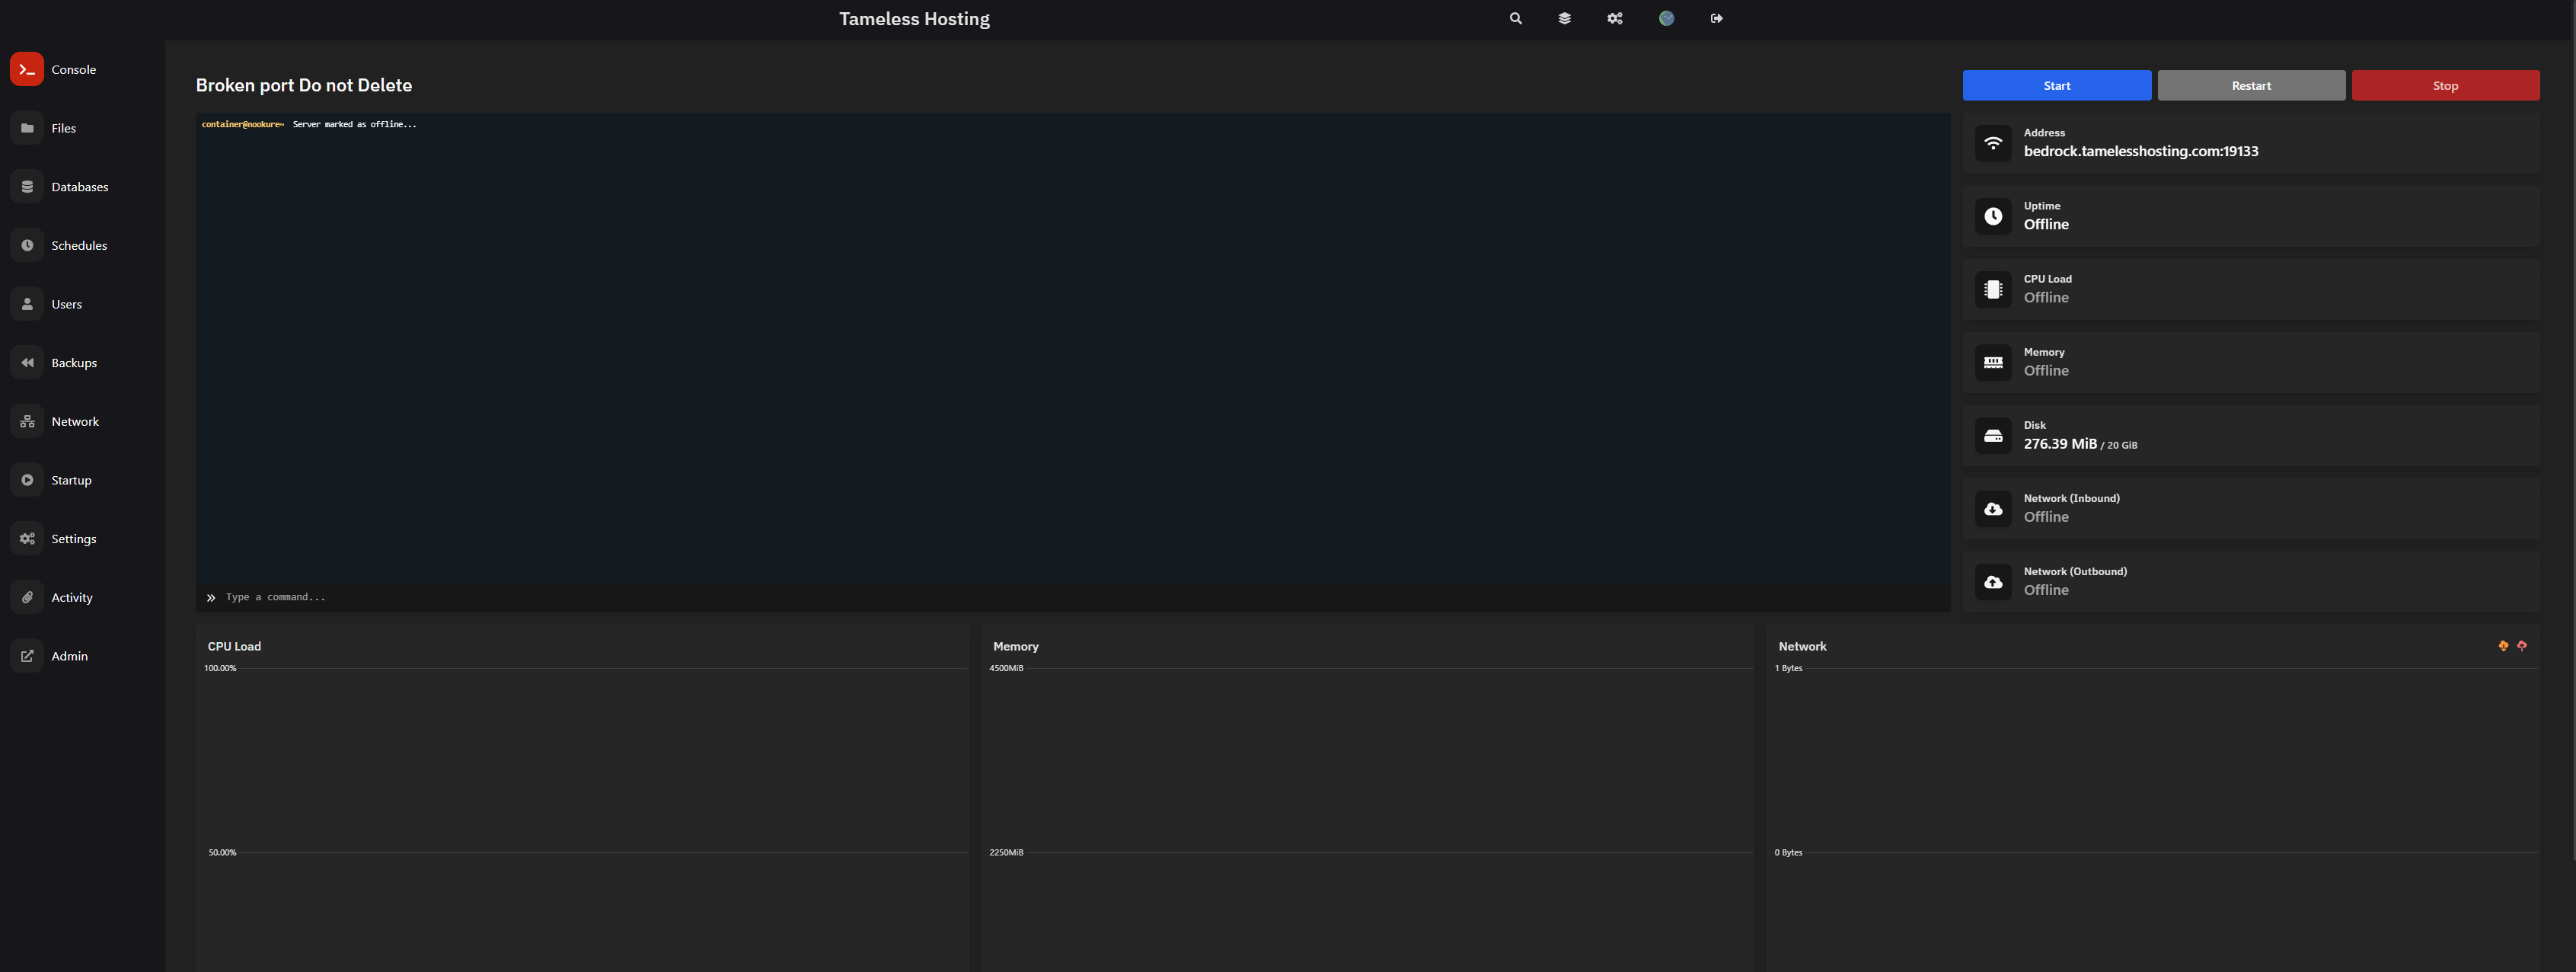Stop the server
2576x972 pixels.
click(2445, 85)
